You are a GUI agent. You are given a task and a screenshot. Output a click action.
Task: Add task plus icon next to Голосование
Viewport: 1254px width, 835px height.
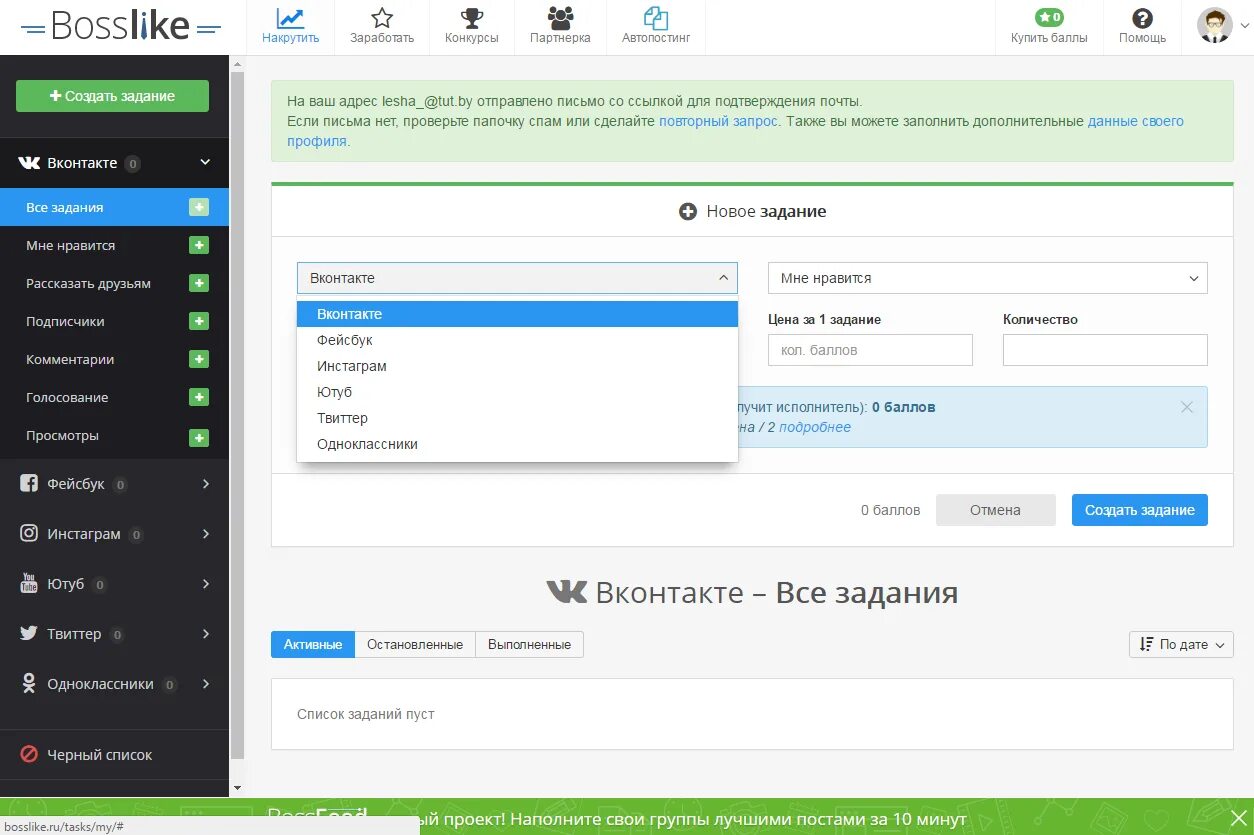199,397
